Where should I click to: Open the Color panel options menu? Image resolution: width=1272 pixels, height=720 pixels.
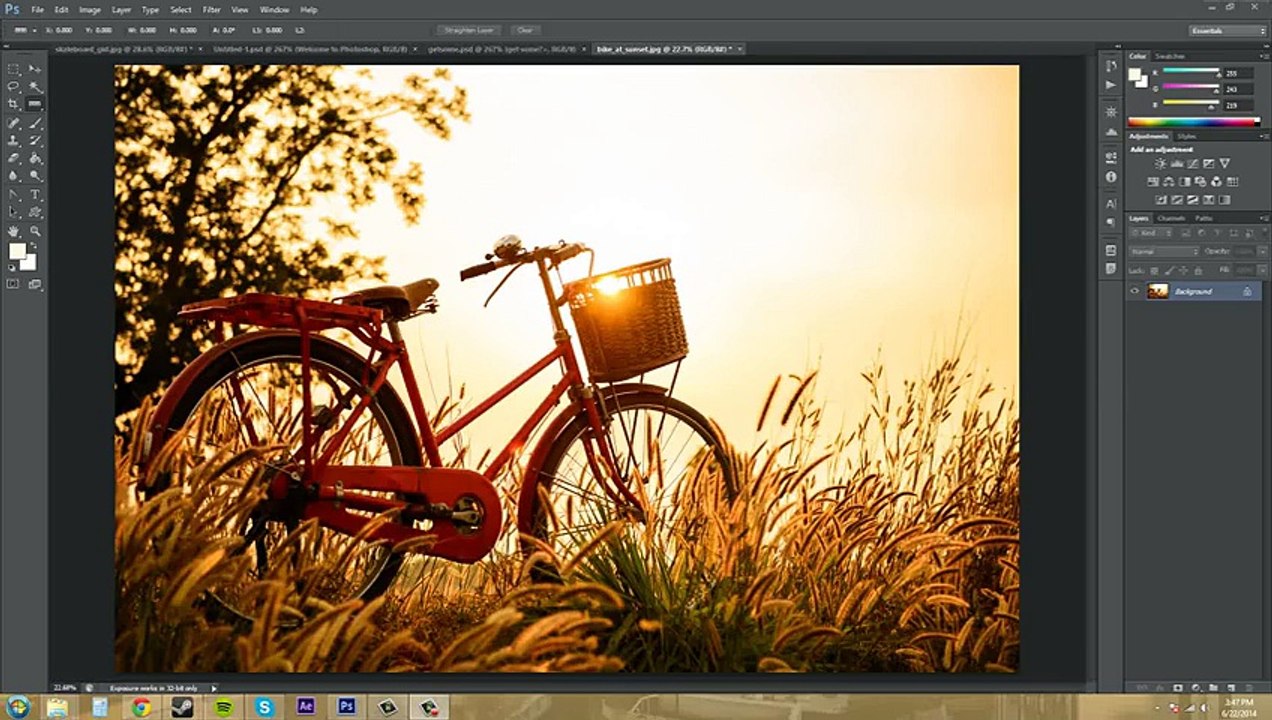(x=1264, y=56)
